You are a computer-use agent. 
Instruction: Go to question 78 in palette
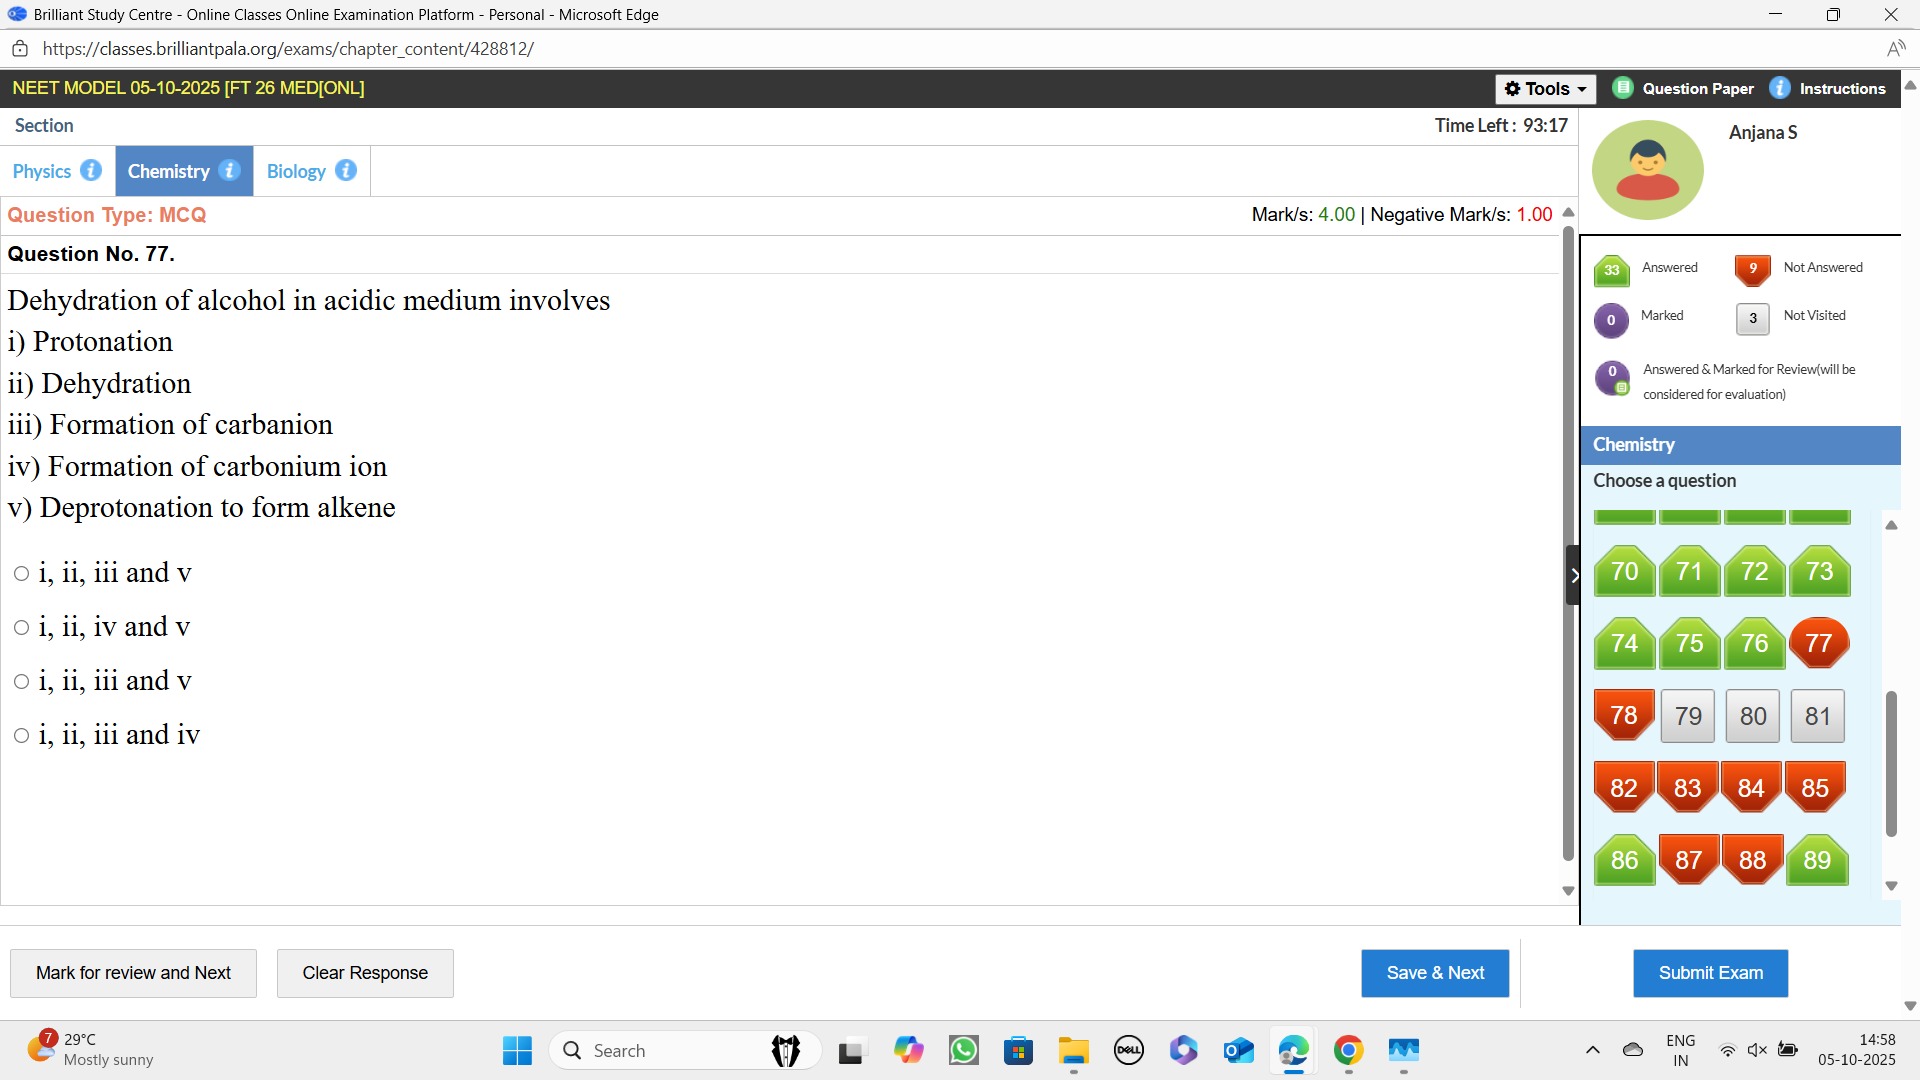[x=1624, y=715]
